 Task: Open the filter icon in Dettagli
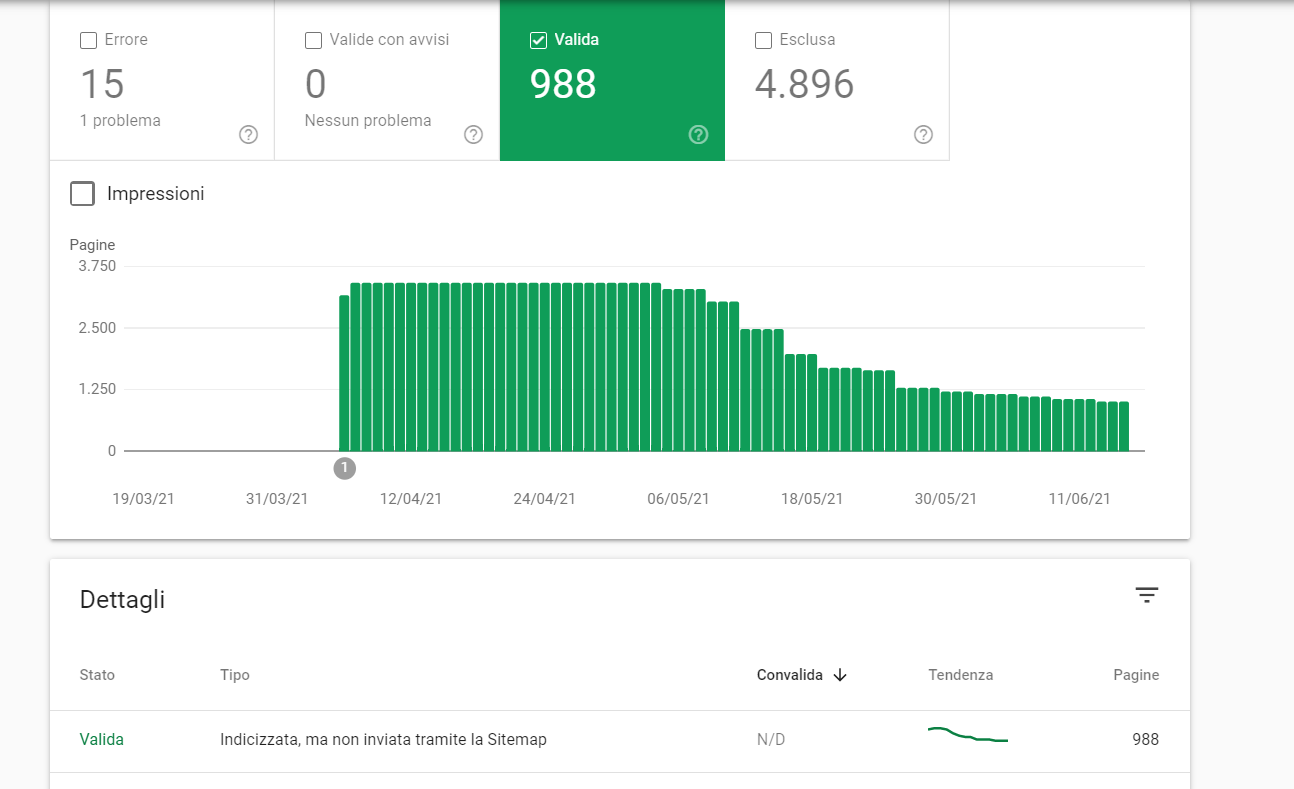click(x=1146, y=595)
